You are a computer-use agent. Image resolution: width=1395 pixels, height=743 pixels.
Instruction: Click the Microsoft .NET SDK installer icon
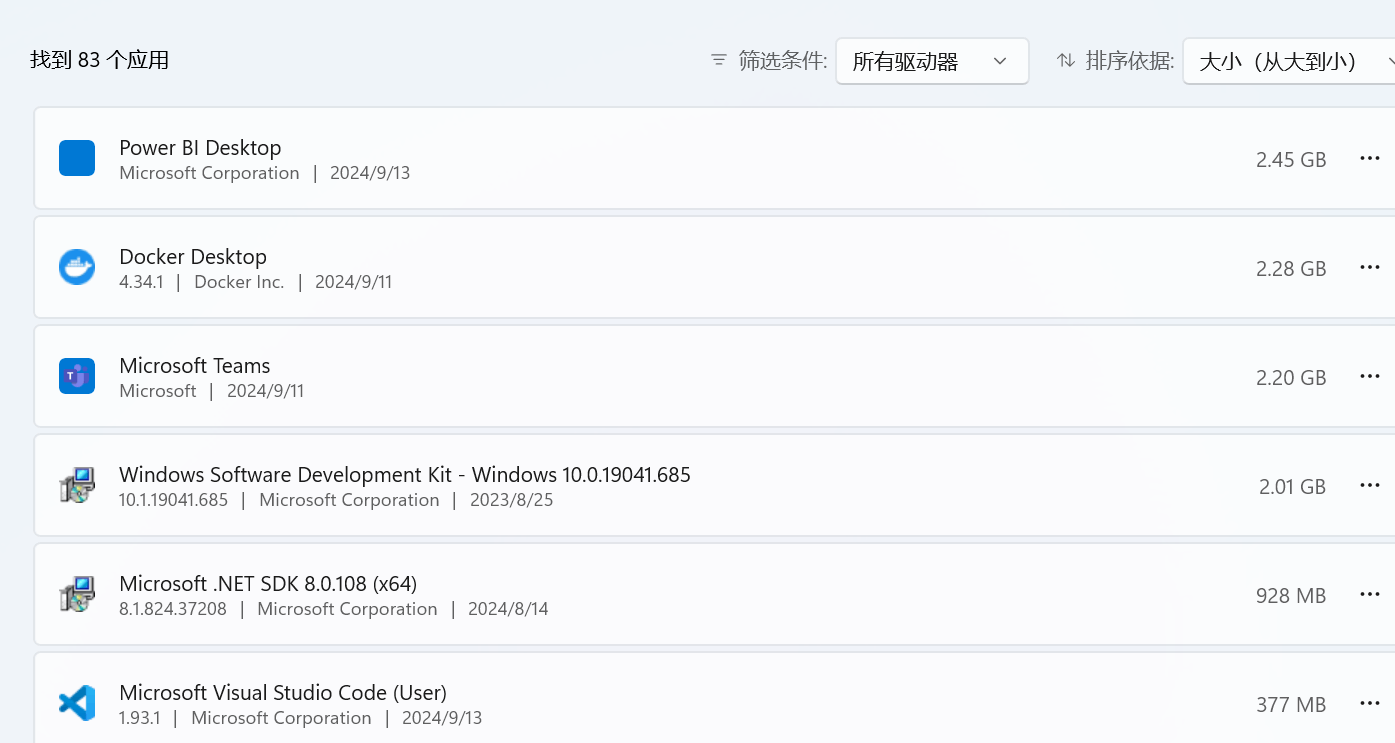(x=77, y=594)
